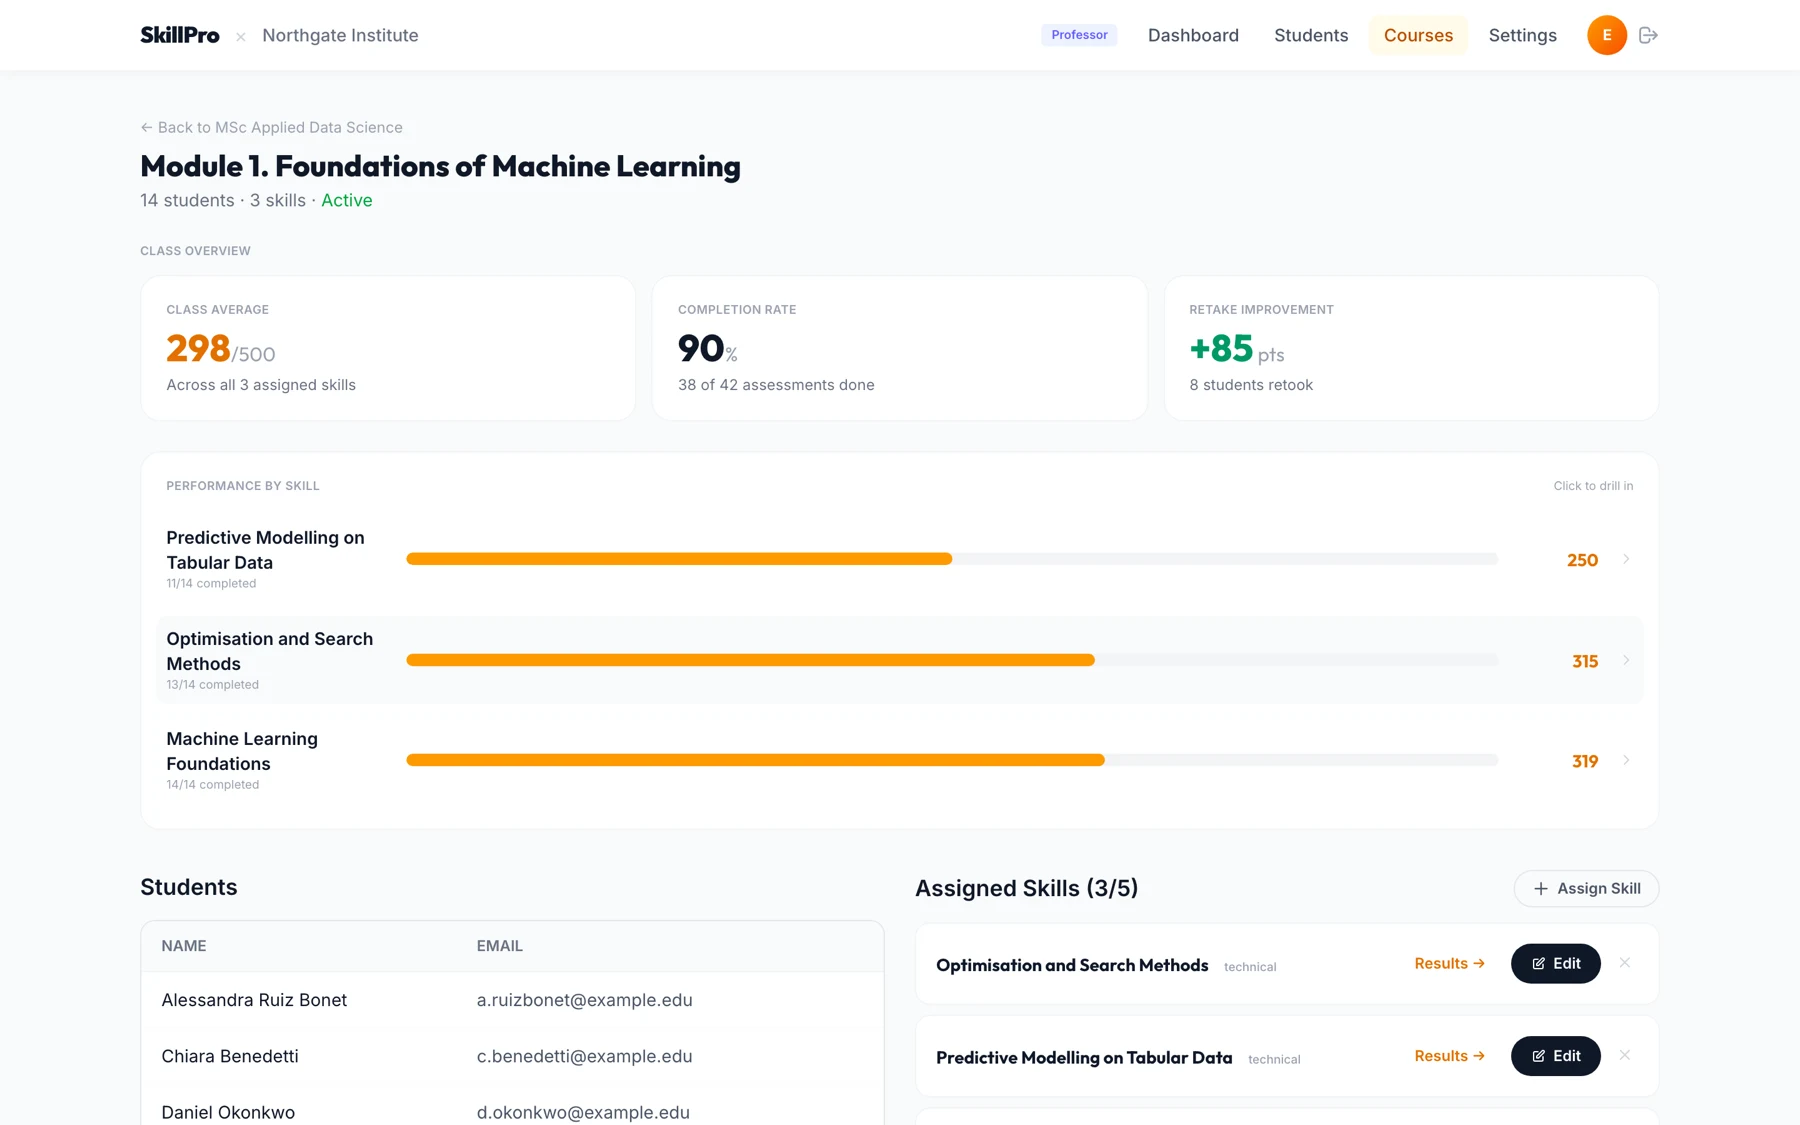Click score 250 for Predictive Modelling
The height and width of the screenshot is (1125, 1800).
[x=1582, y=560]
